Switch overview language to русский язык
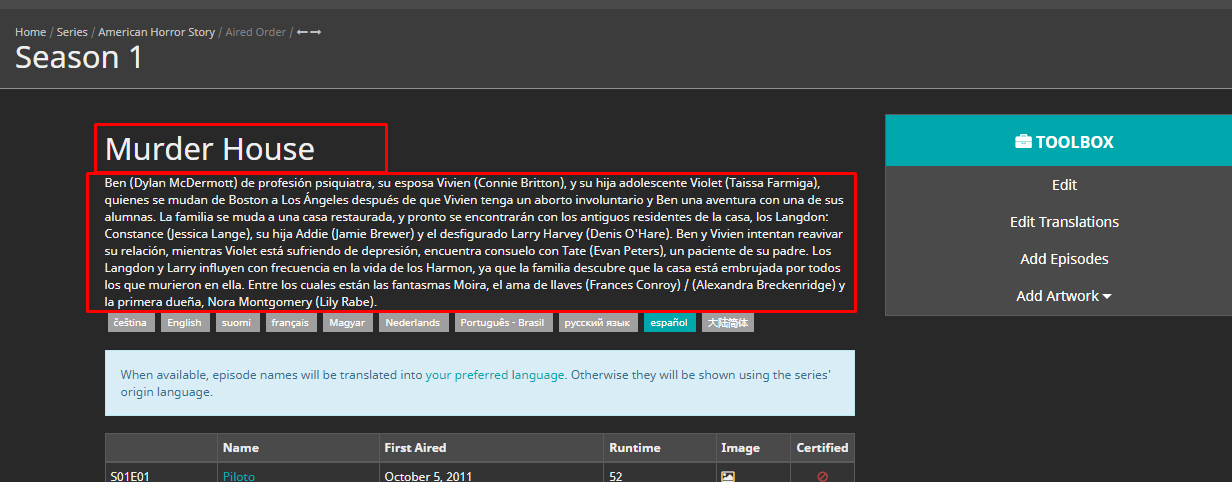Image resolution: width=1232 pixels, height=482 pixels. coord(598,323)
